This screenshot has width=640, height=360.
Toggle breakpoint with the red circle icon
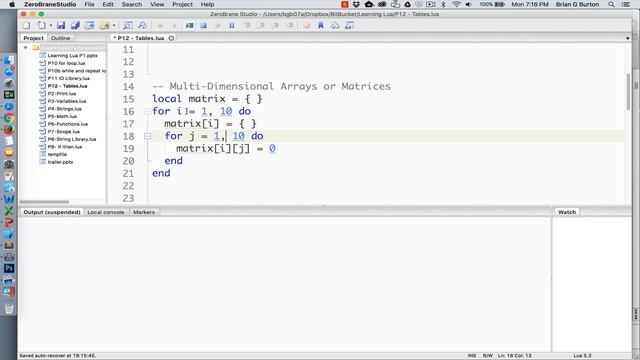click(x=307, y=26)
